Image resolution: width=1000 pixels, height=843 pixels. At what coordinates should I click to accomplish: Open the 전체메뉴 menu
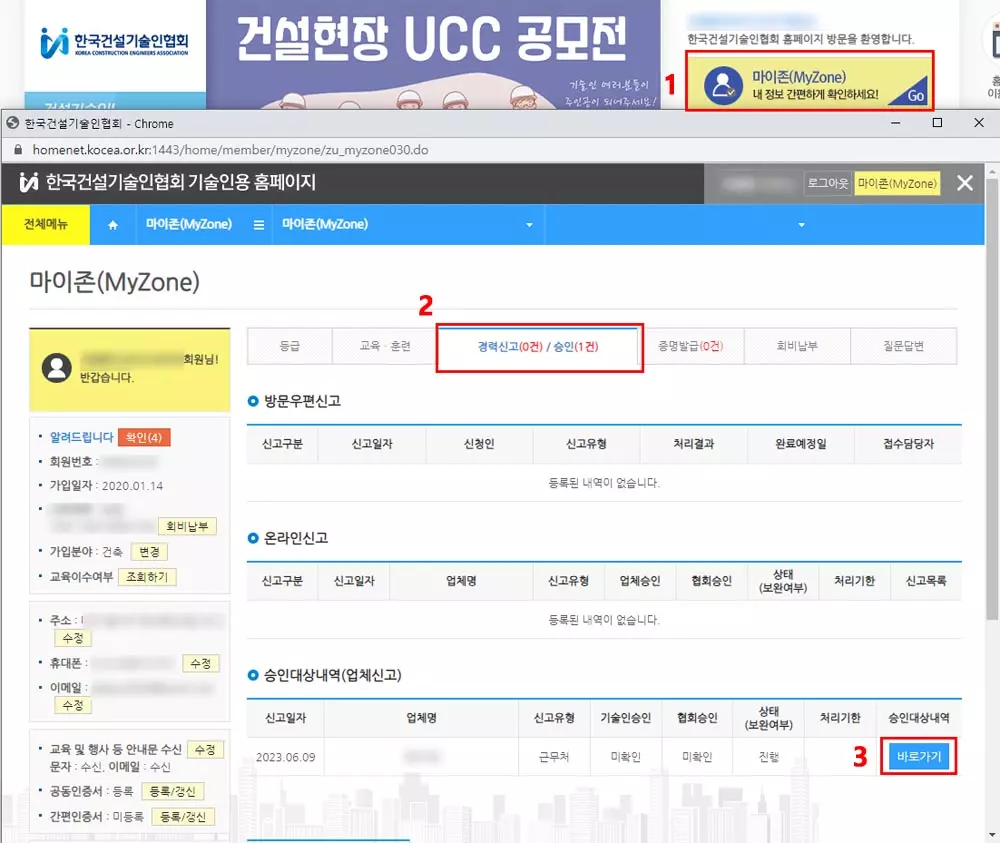(x=46, y=224)
